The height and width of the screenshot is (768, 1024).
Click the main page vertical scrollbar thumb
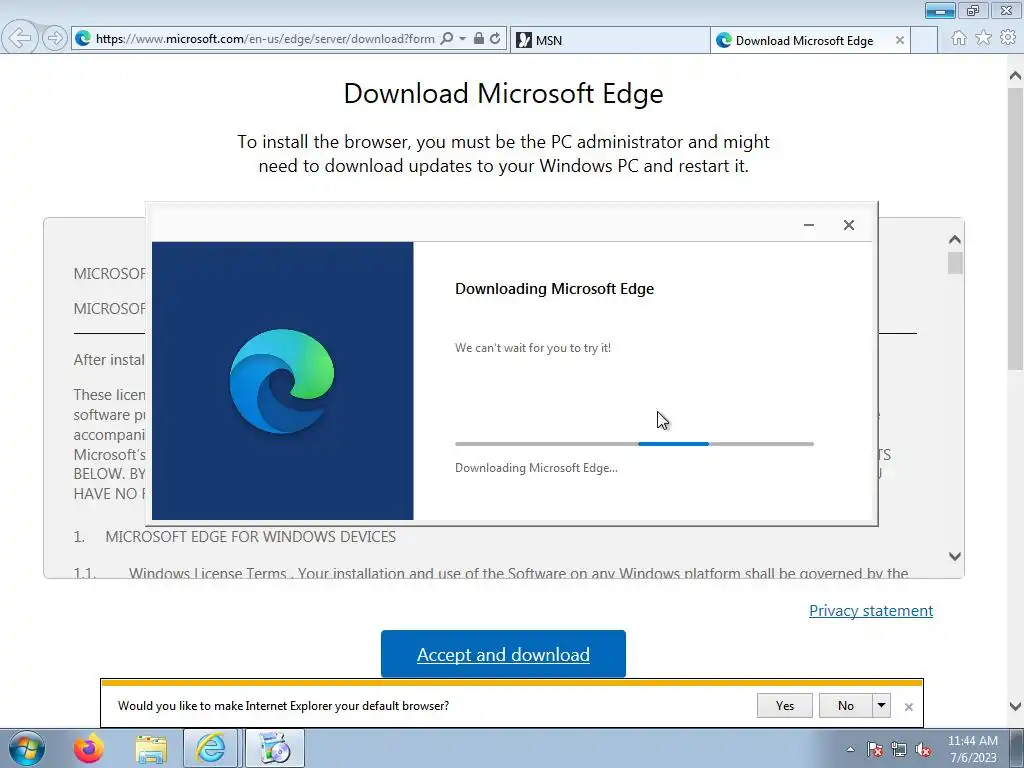coord(1015,229)
